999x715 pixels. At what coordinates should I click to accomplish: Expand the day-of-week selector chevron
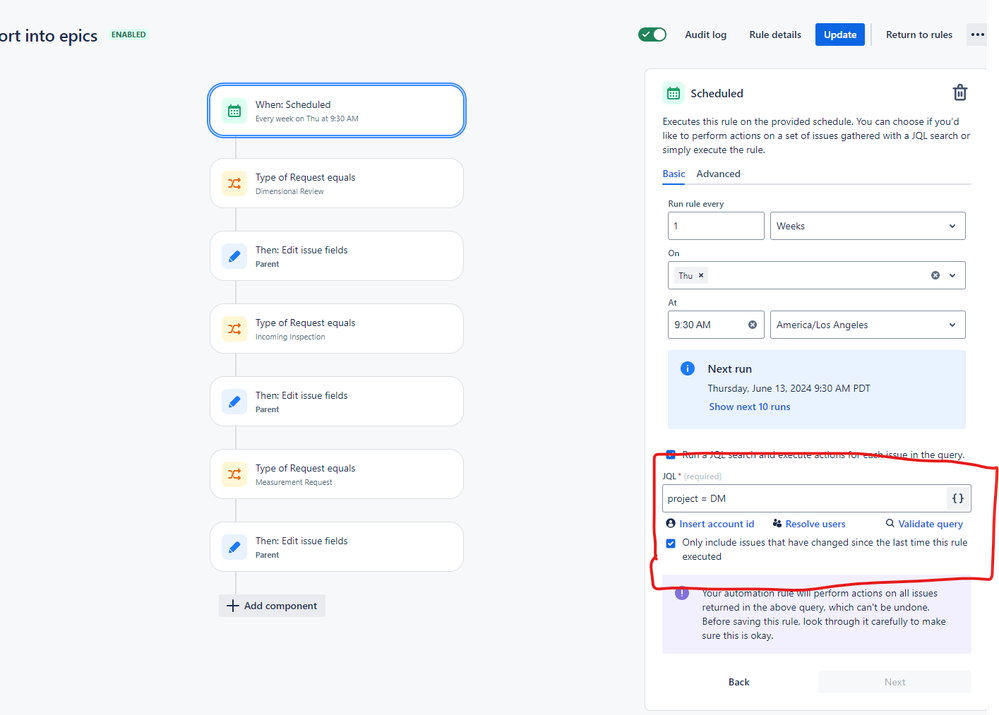point(952,275)
